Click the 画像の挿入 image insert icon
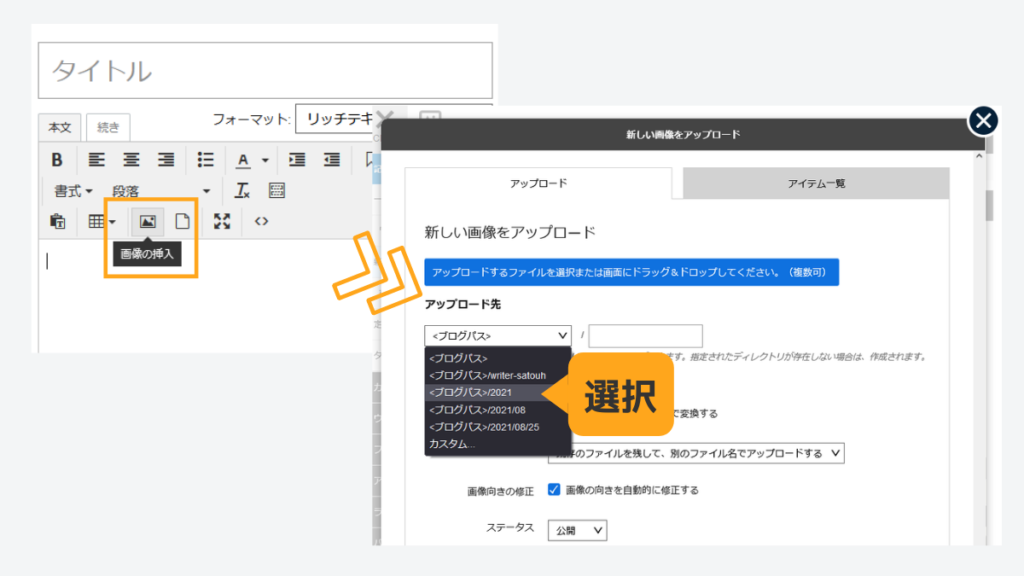 click(x=147, y=221)
